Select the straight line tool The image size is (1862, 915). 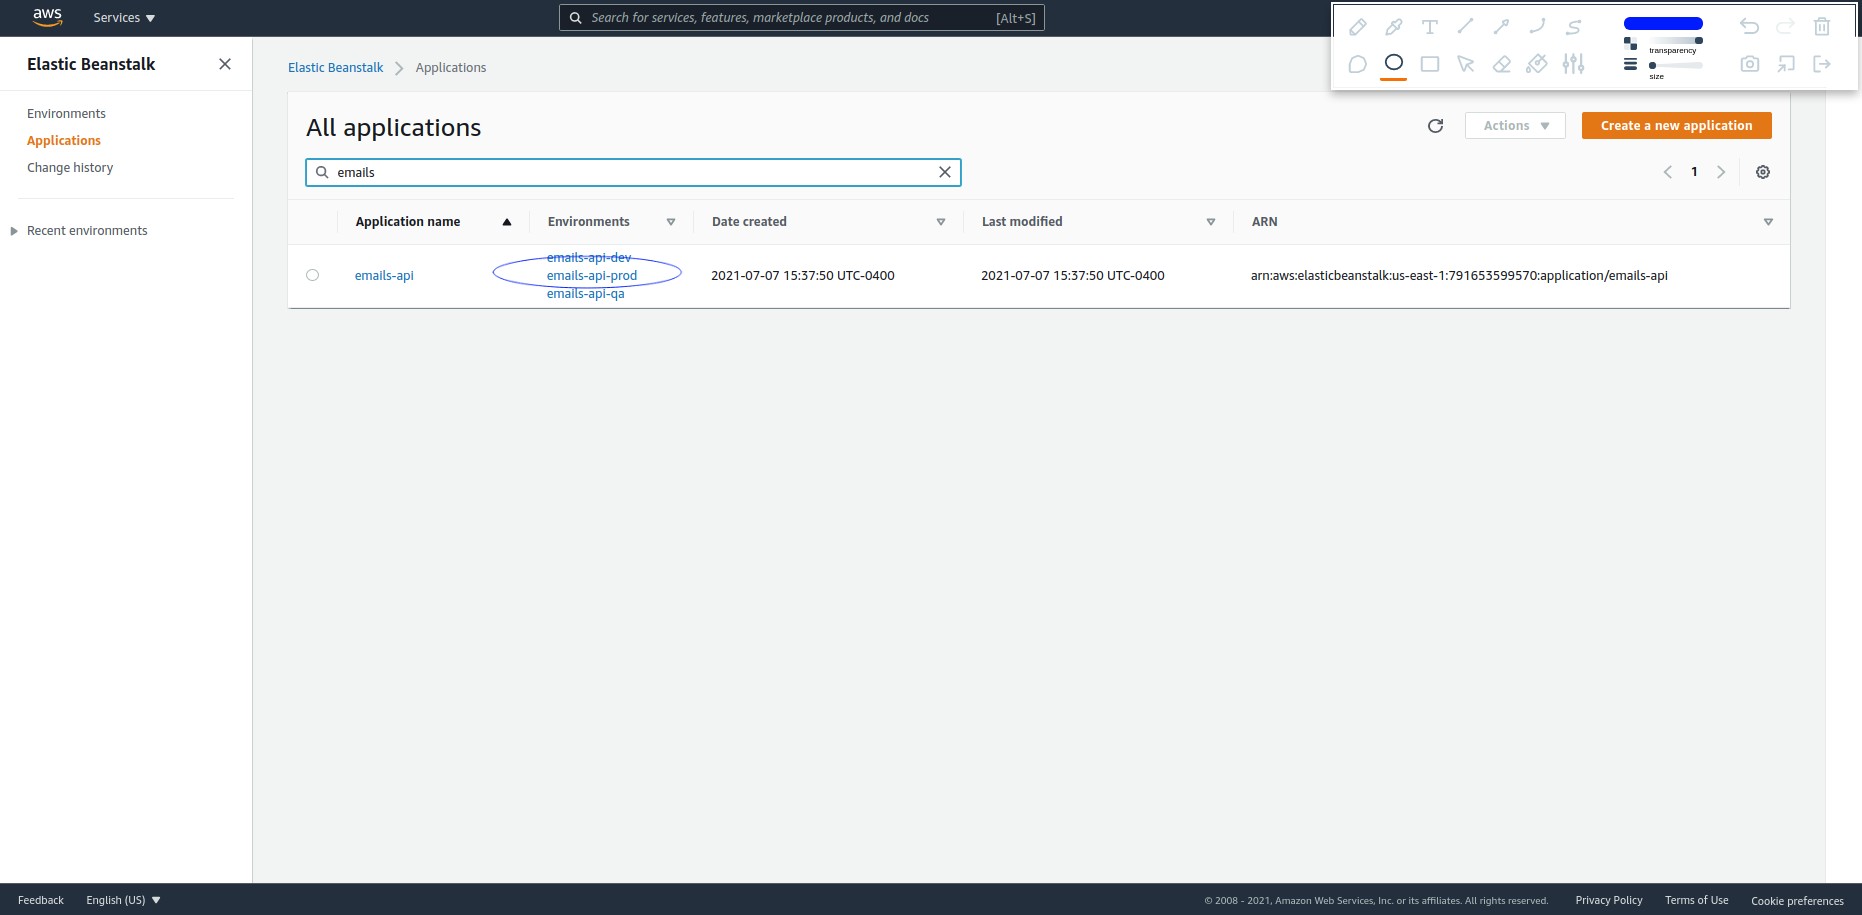(x=1465, y=27)
